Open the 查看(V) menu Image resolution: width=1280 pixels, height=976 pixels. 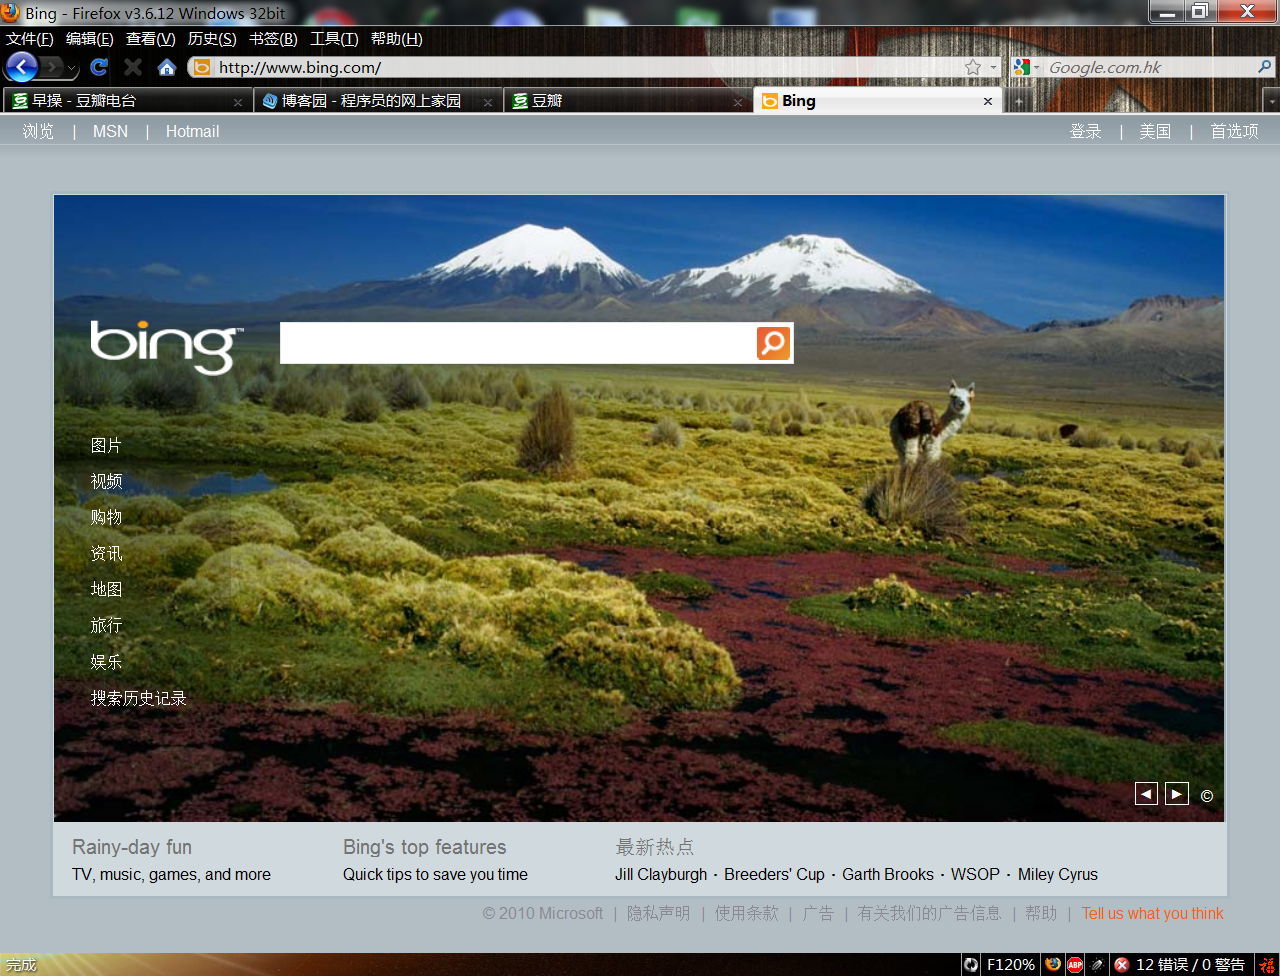point(151,39)
